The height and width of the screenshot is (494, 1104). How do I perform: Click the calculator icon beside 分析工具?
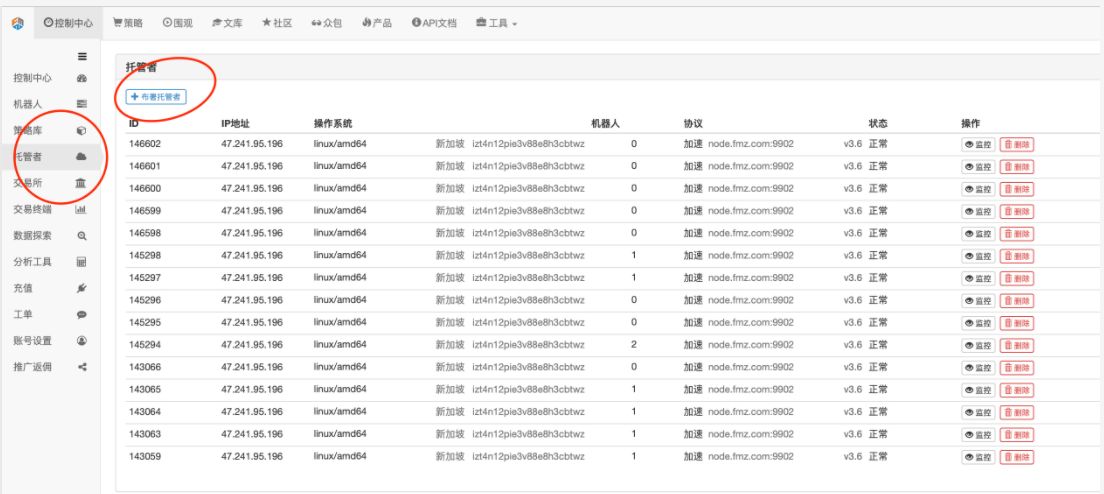click(82, 262)
